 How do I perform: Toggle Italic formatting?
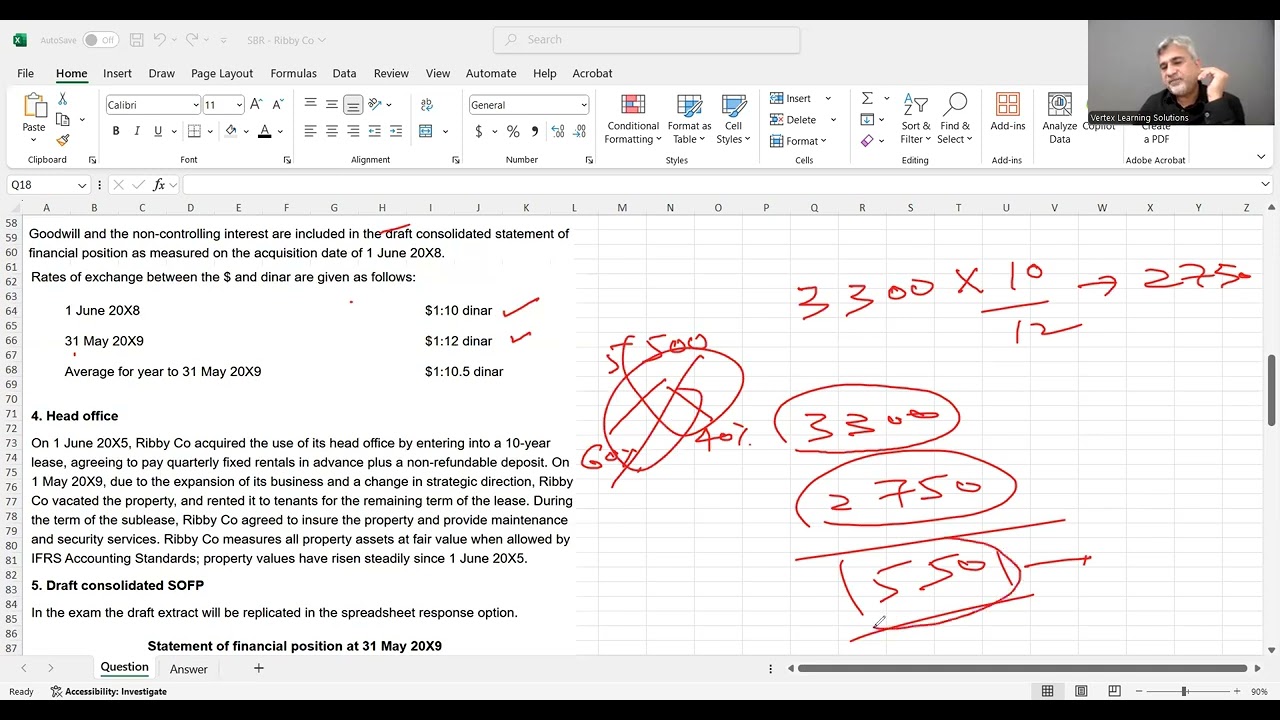[137, 131]
